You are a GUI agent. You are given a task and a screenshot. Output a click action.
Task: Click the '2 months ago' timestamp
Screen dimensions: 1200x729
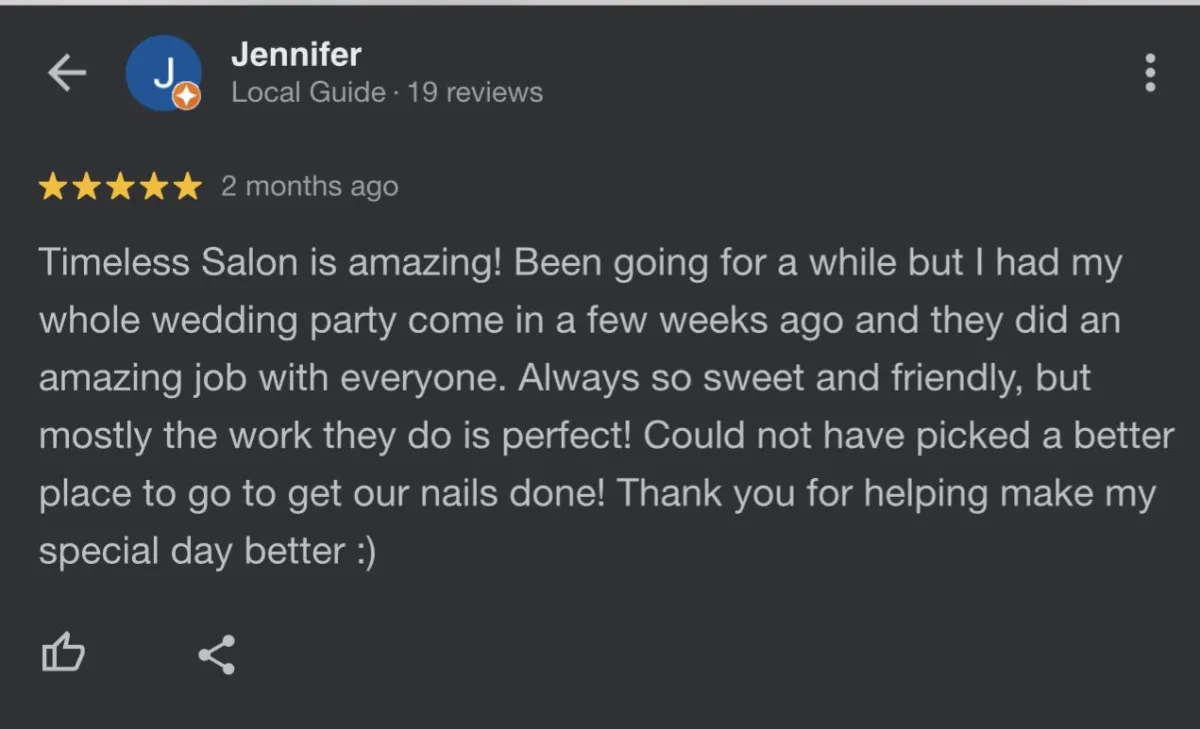tap(310, 187)
